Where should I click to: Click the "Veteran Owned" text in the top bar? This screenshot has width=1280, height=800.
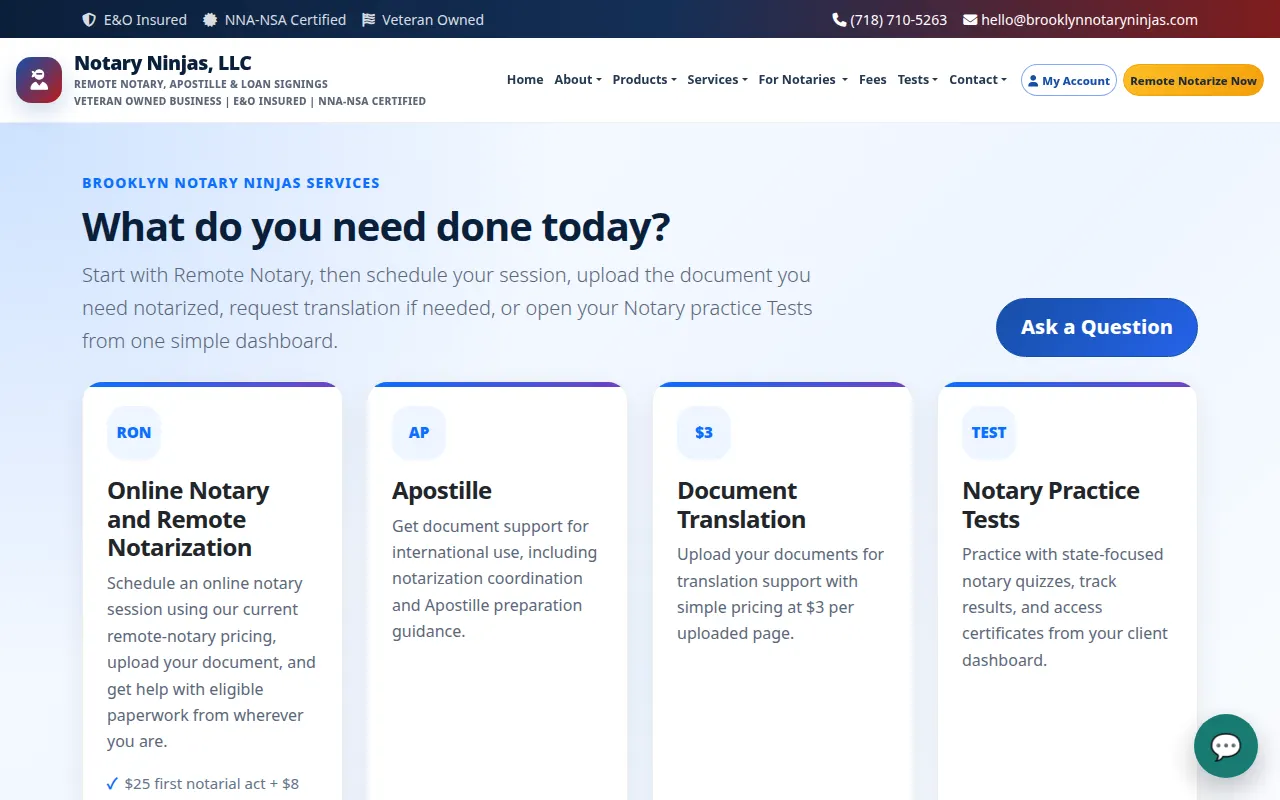click(433, 20)
